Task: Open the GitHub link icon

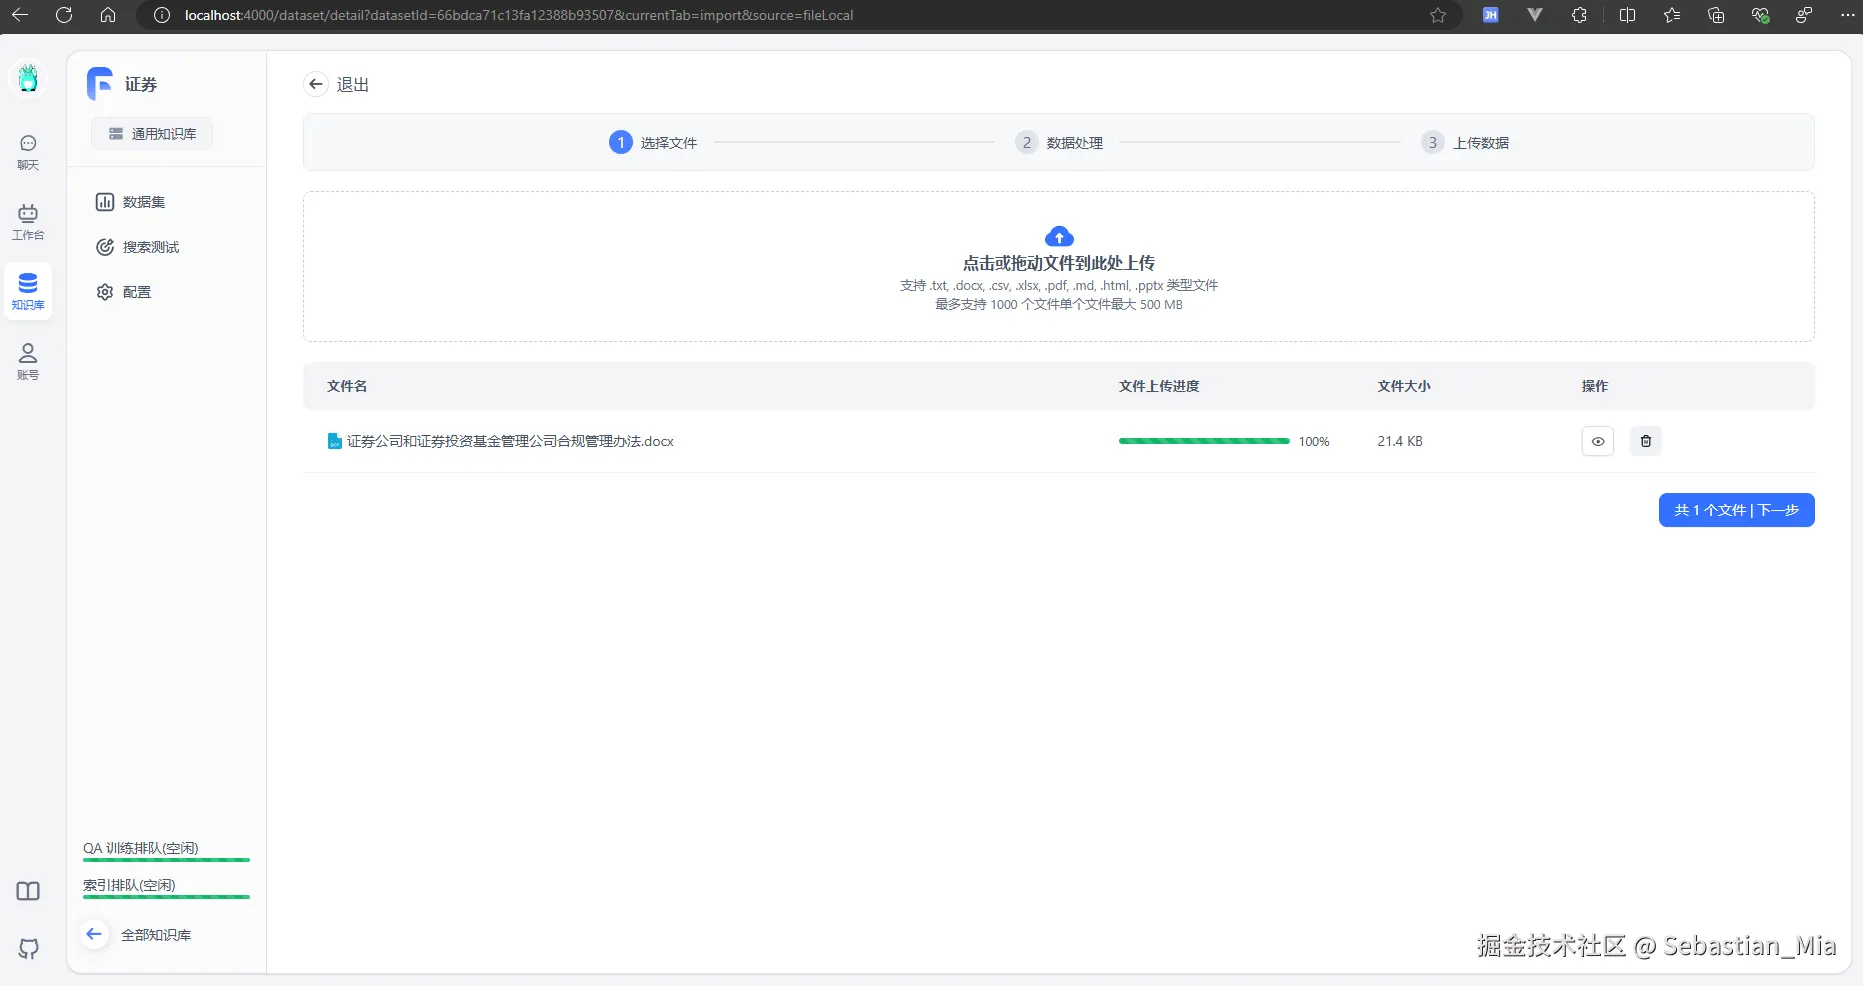Action: click(x=28, y=948)
